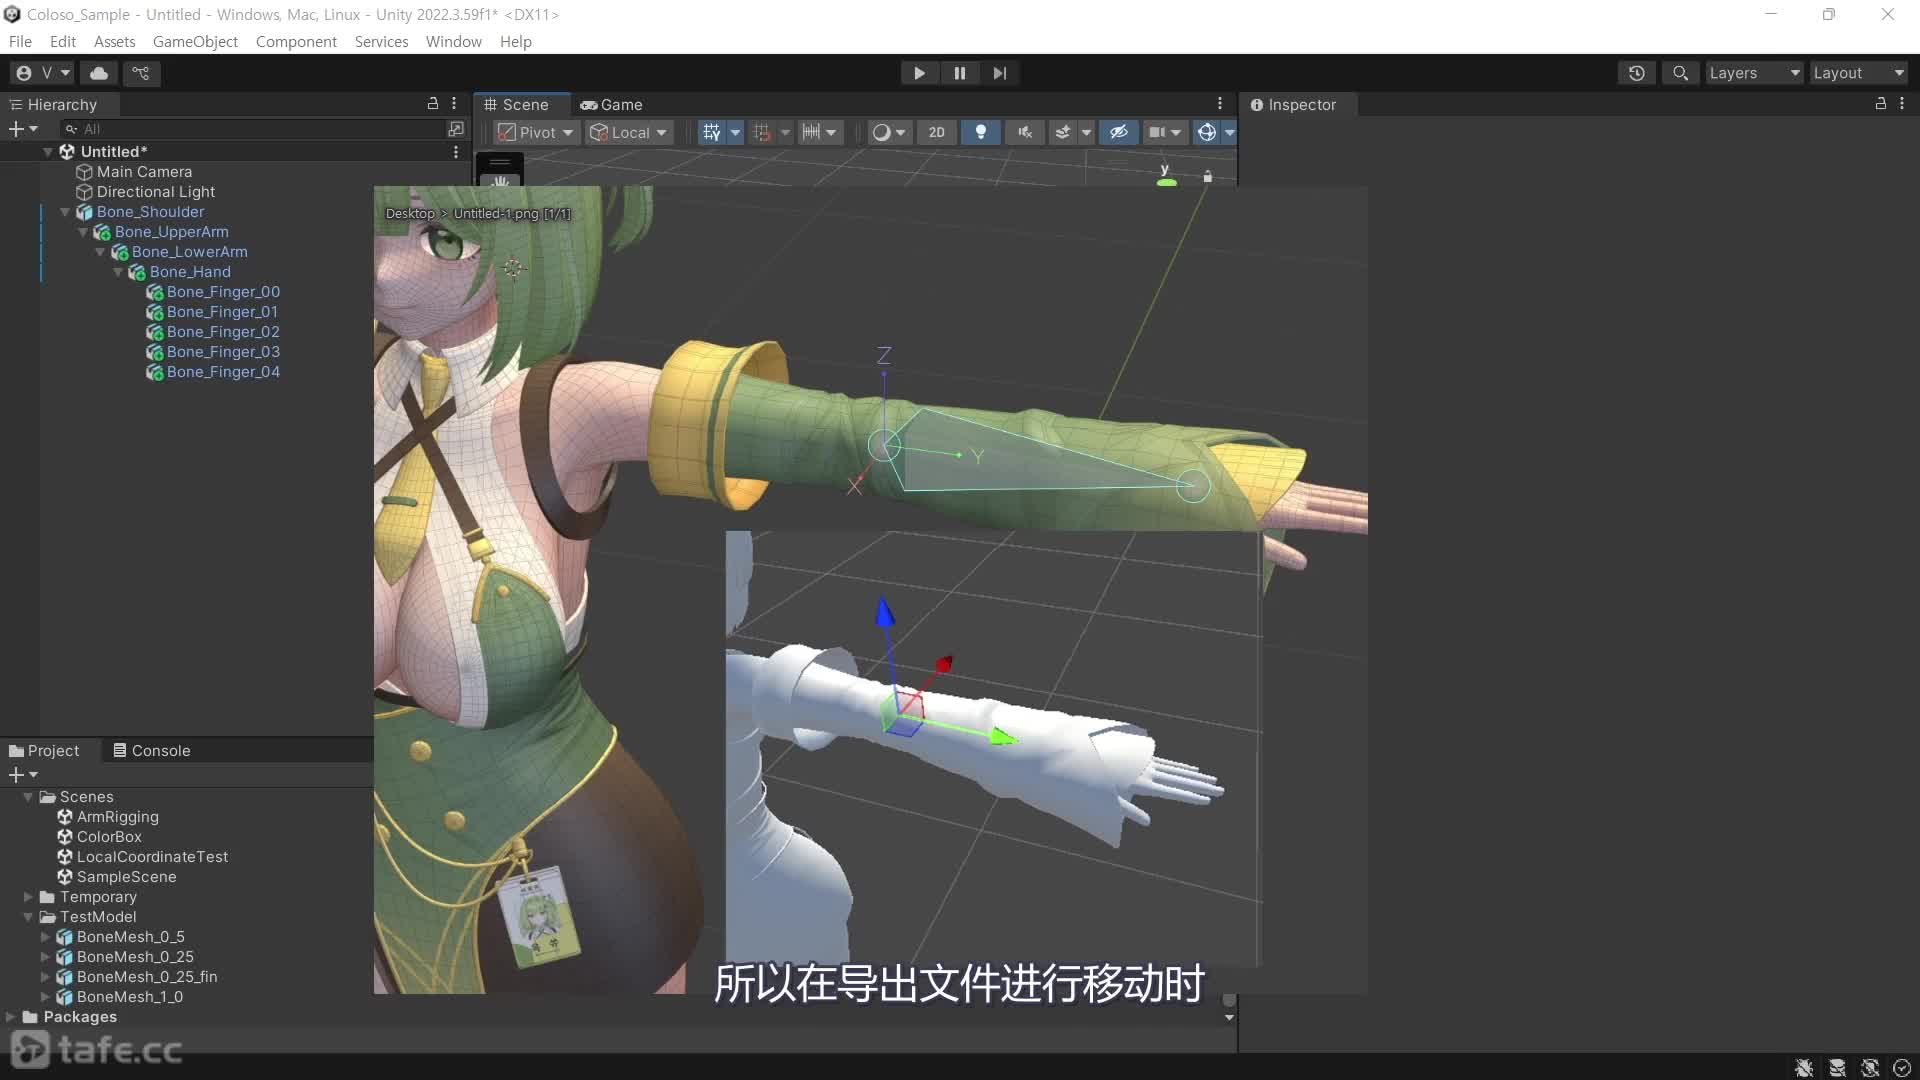Toggle scene visibility hidden-eye icon
1920x1080 pixels.
click(x=1118, y=132)
